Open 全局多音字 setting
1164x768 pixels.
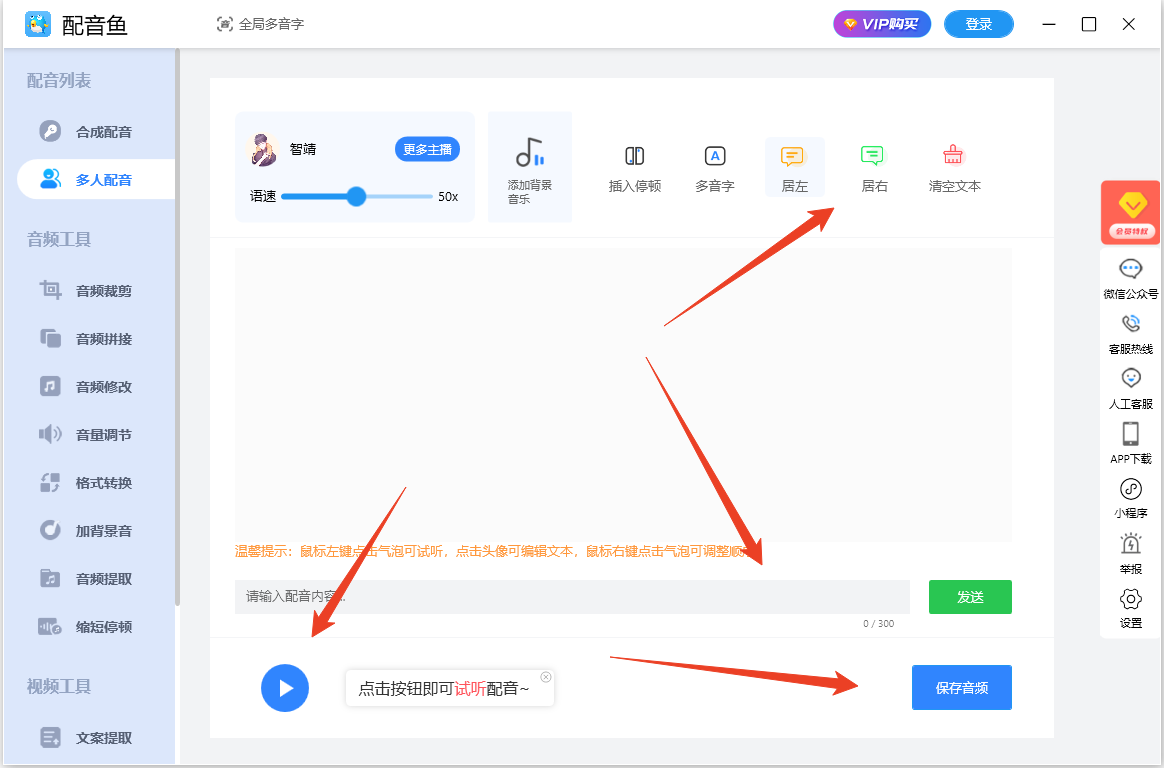click(x=260, y=24)
